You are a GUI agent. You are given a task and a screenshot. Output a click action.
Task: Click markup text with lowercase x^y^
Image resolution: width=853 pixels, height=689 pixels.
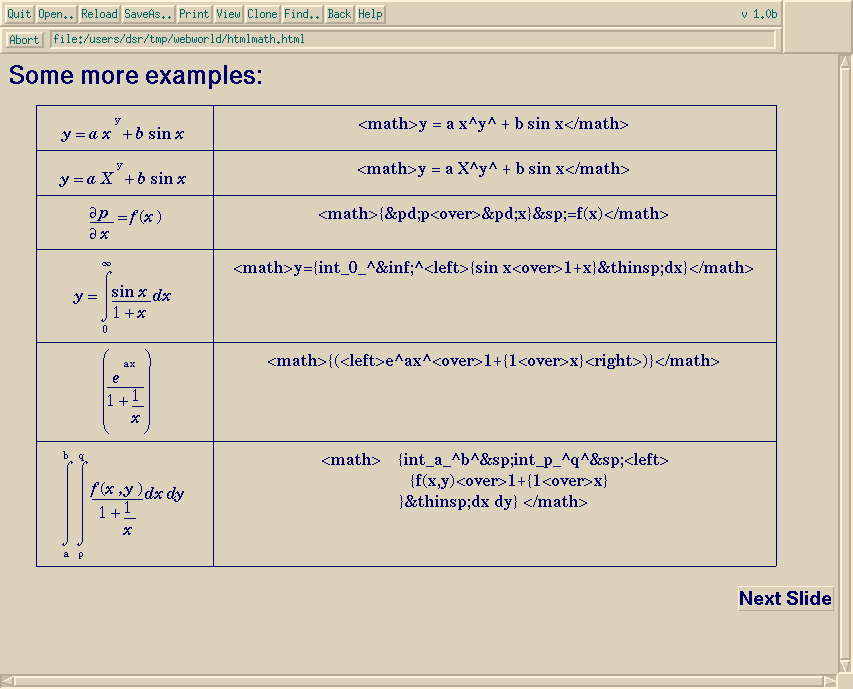click(493, 124)
